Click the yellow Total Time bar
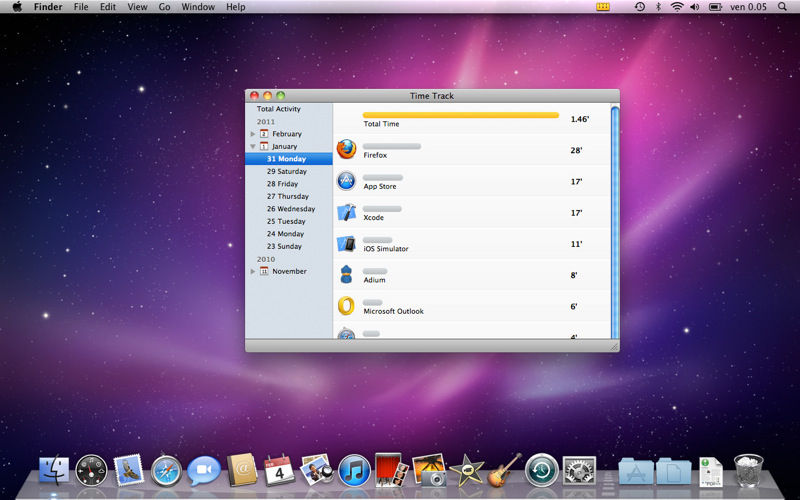The image size is (800, 500). point(460,115)
